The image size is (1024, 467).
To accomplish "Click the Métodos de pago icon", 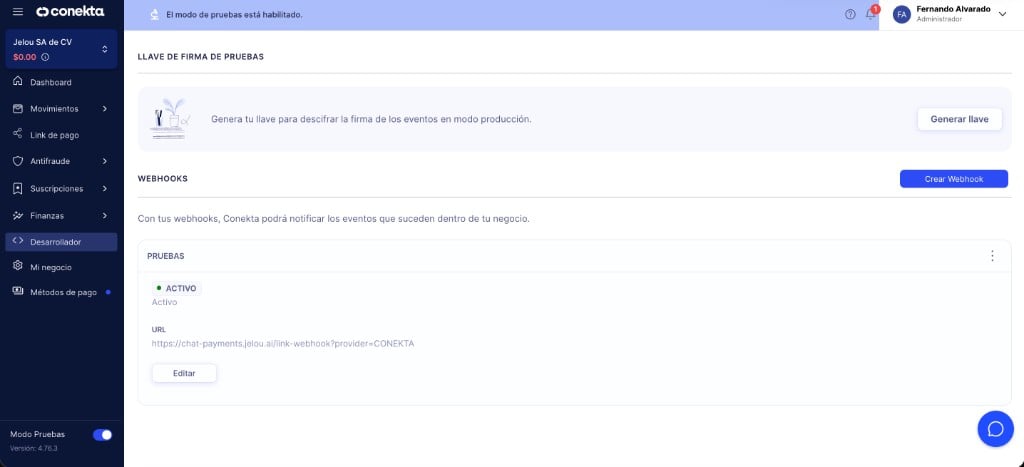I will (18, 292).
